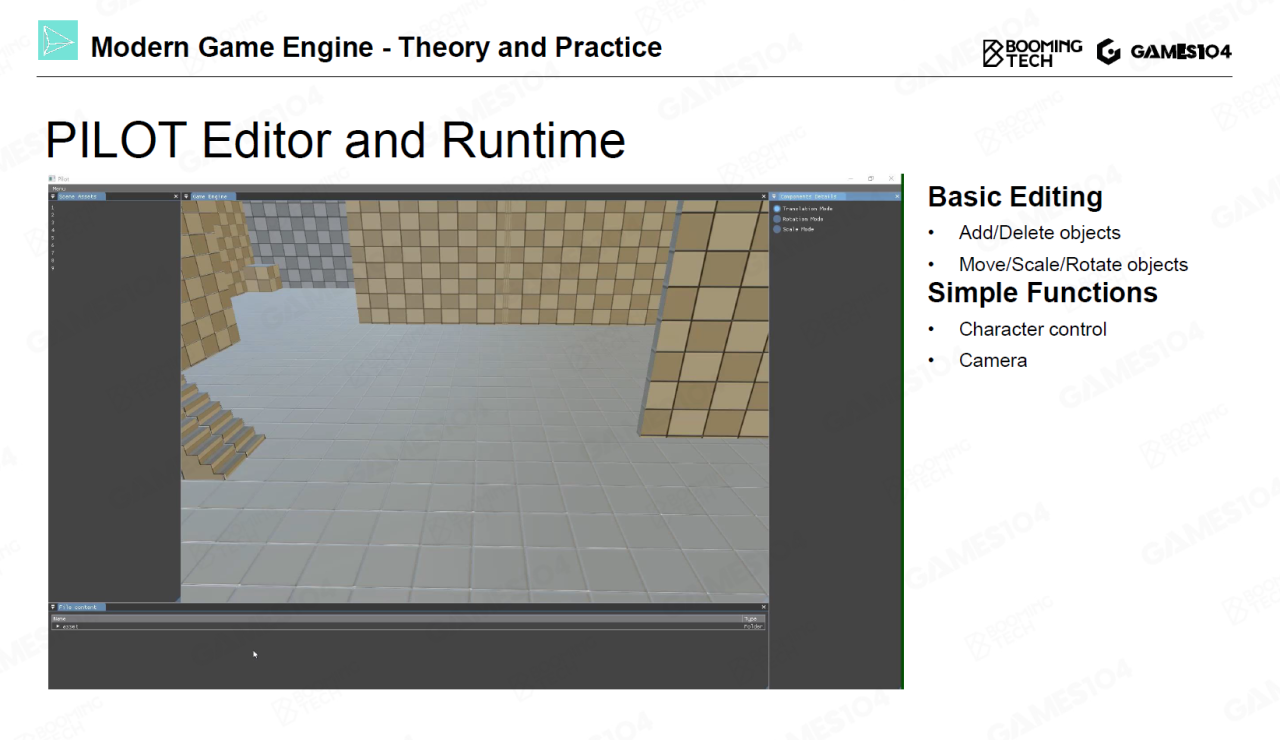Click the Pilot app icon in title bar
This screenshot has width=1280, height=740.
[52, 179]
